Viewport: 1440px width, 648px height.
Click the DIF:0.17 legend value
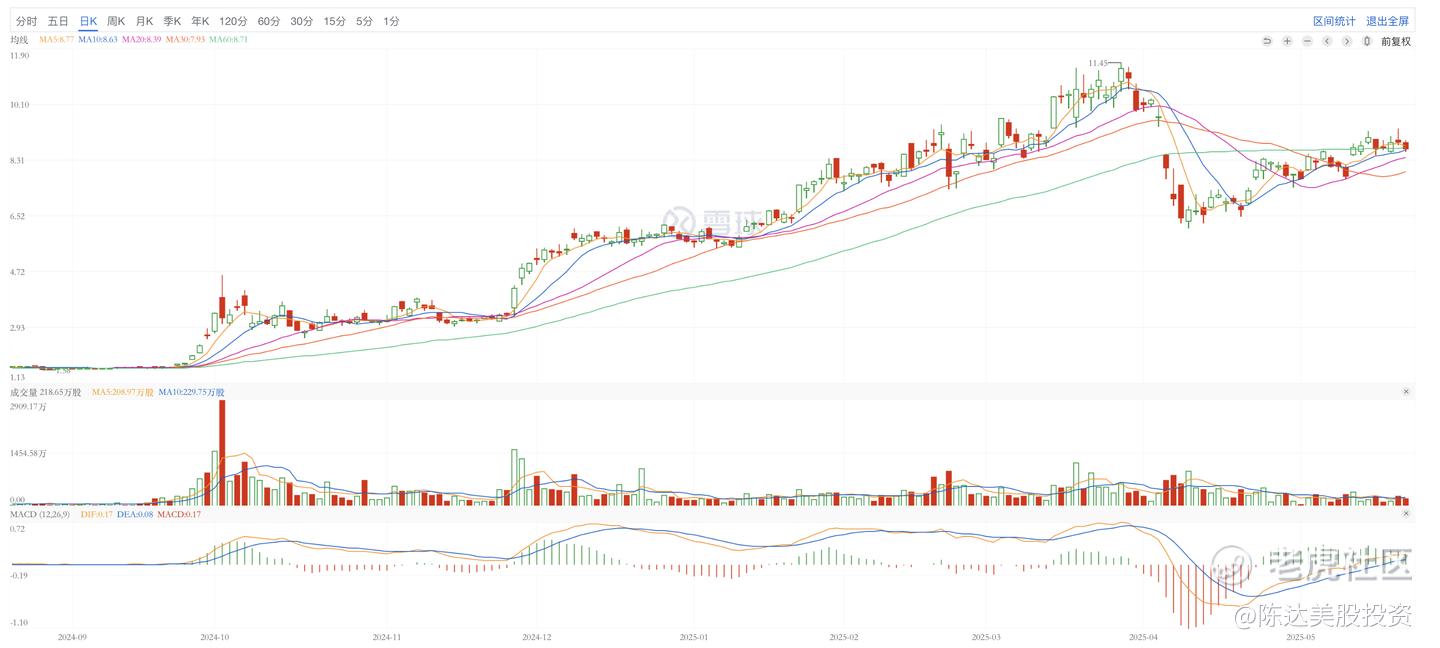click(95, 514)
